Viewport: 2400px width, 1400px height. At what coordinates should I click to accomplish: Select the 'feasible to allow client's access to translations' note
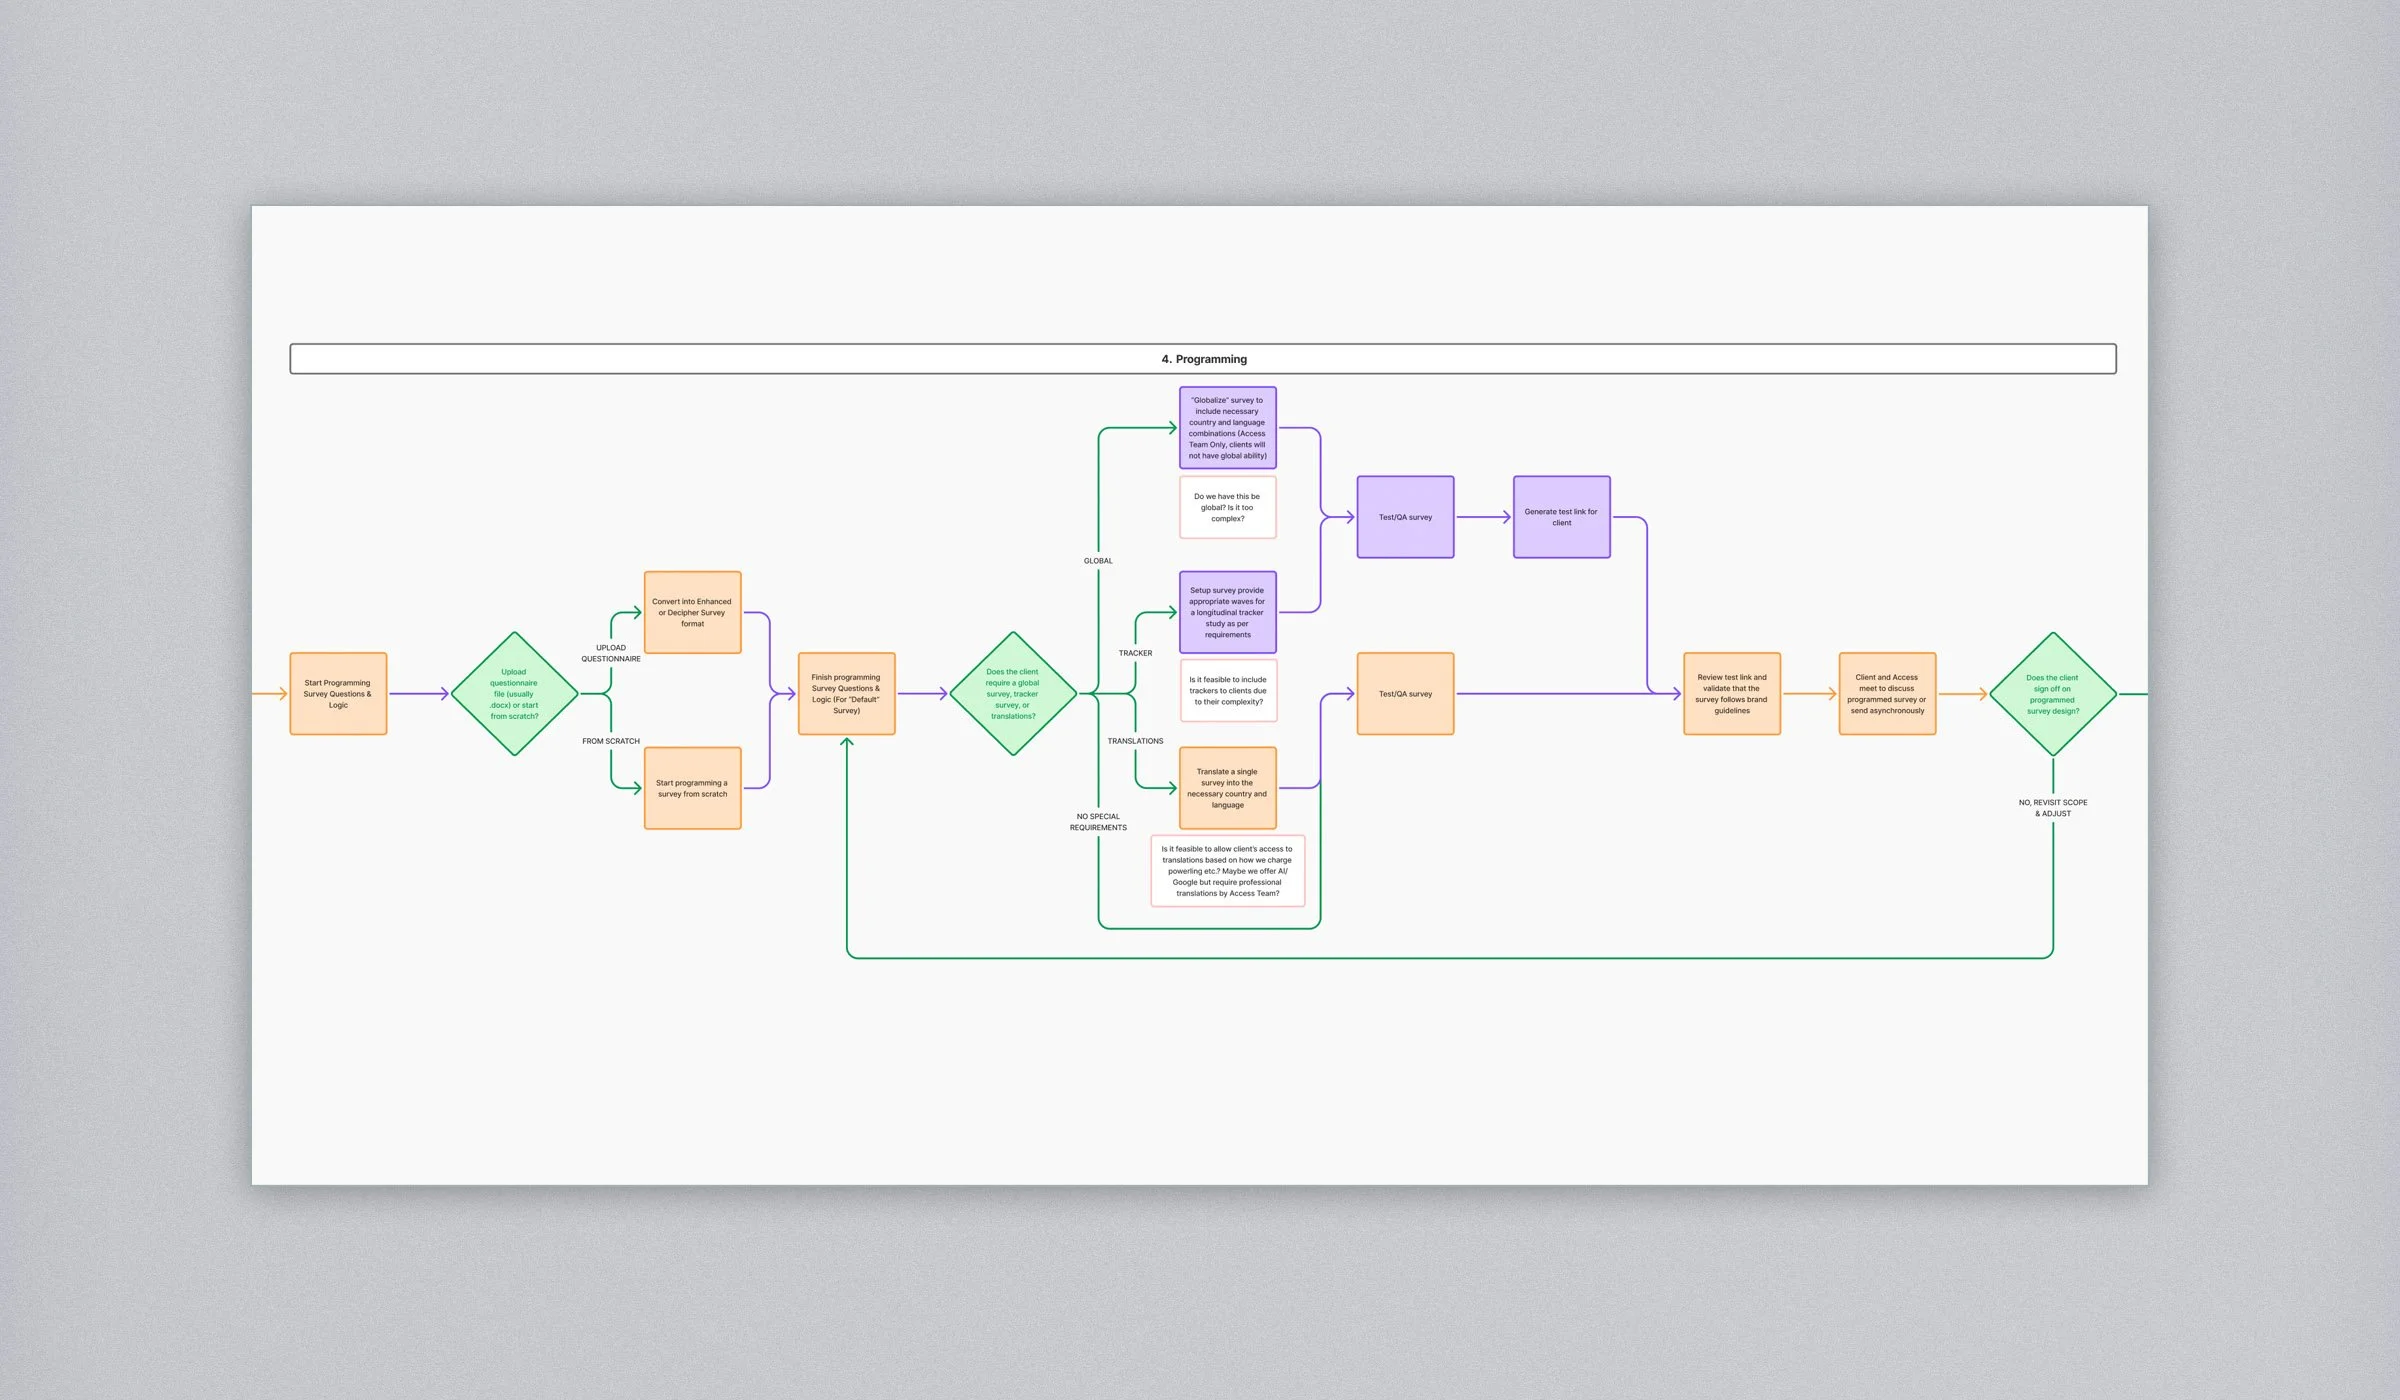point(1228,871)
